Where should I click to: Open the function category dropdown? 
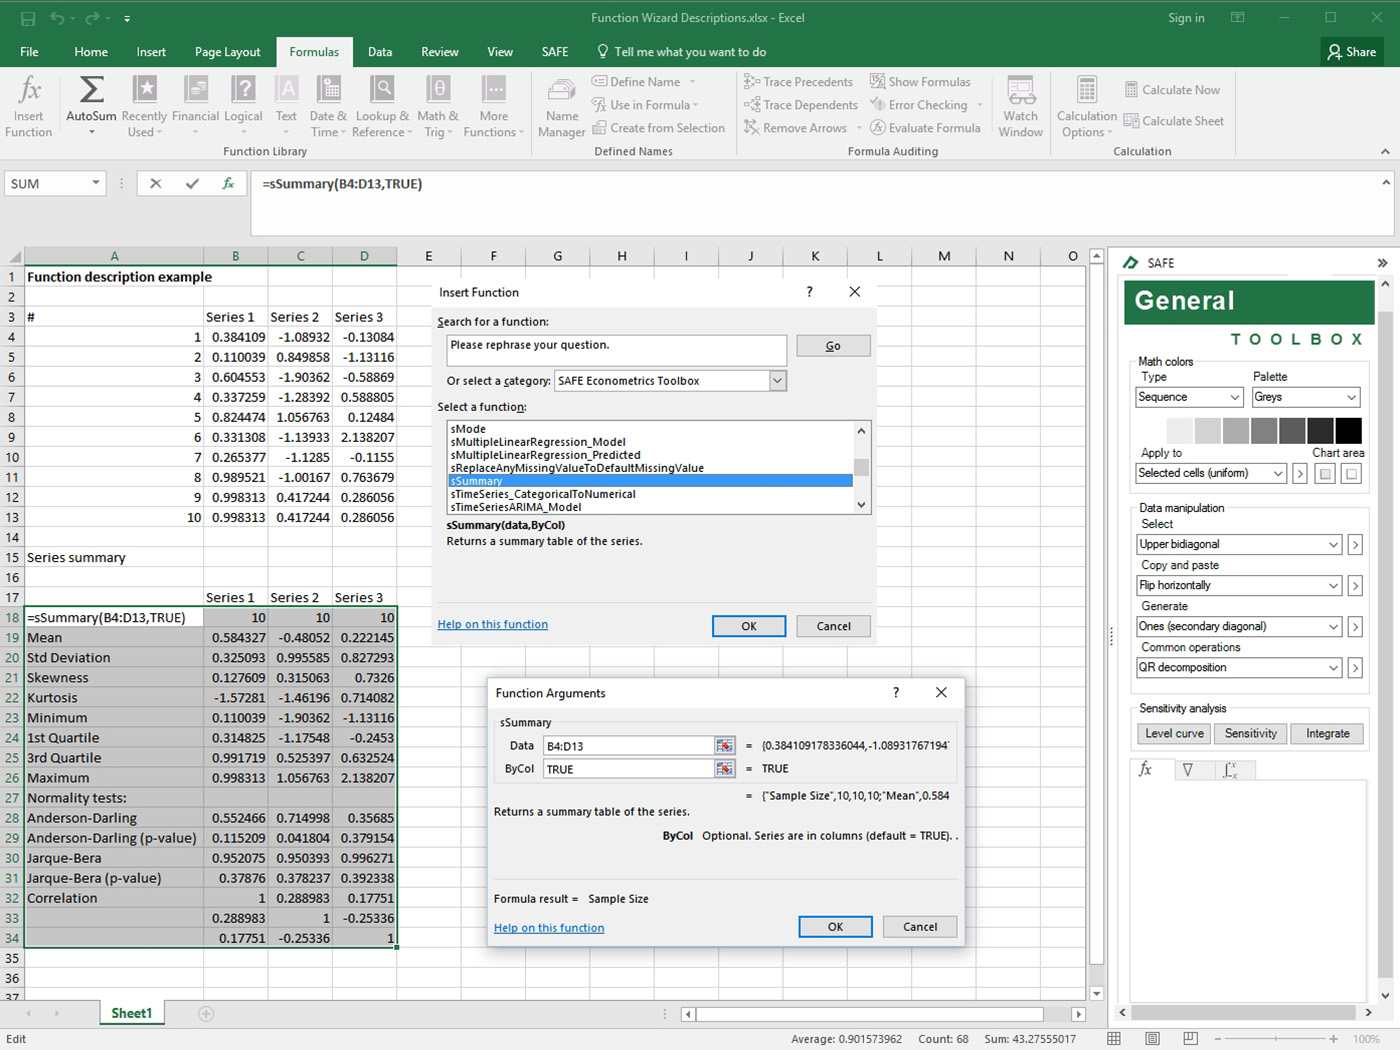pyautogui.click(x=778, y=381)
